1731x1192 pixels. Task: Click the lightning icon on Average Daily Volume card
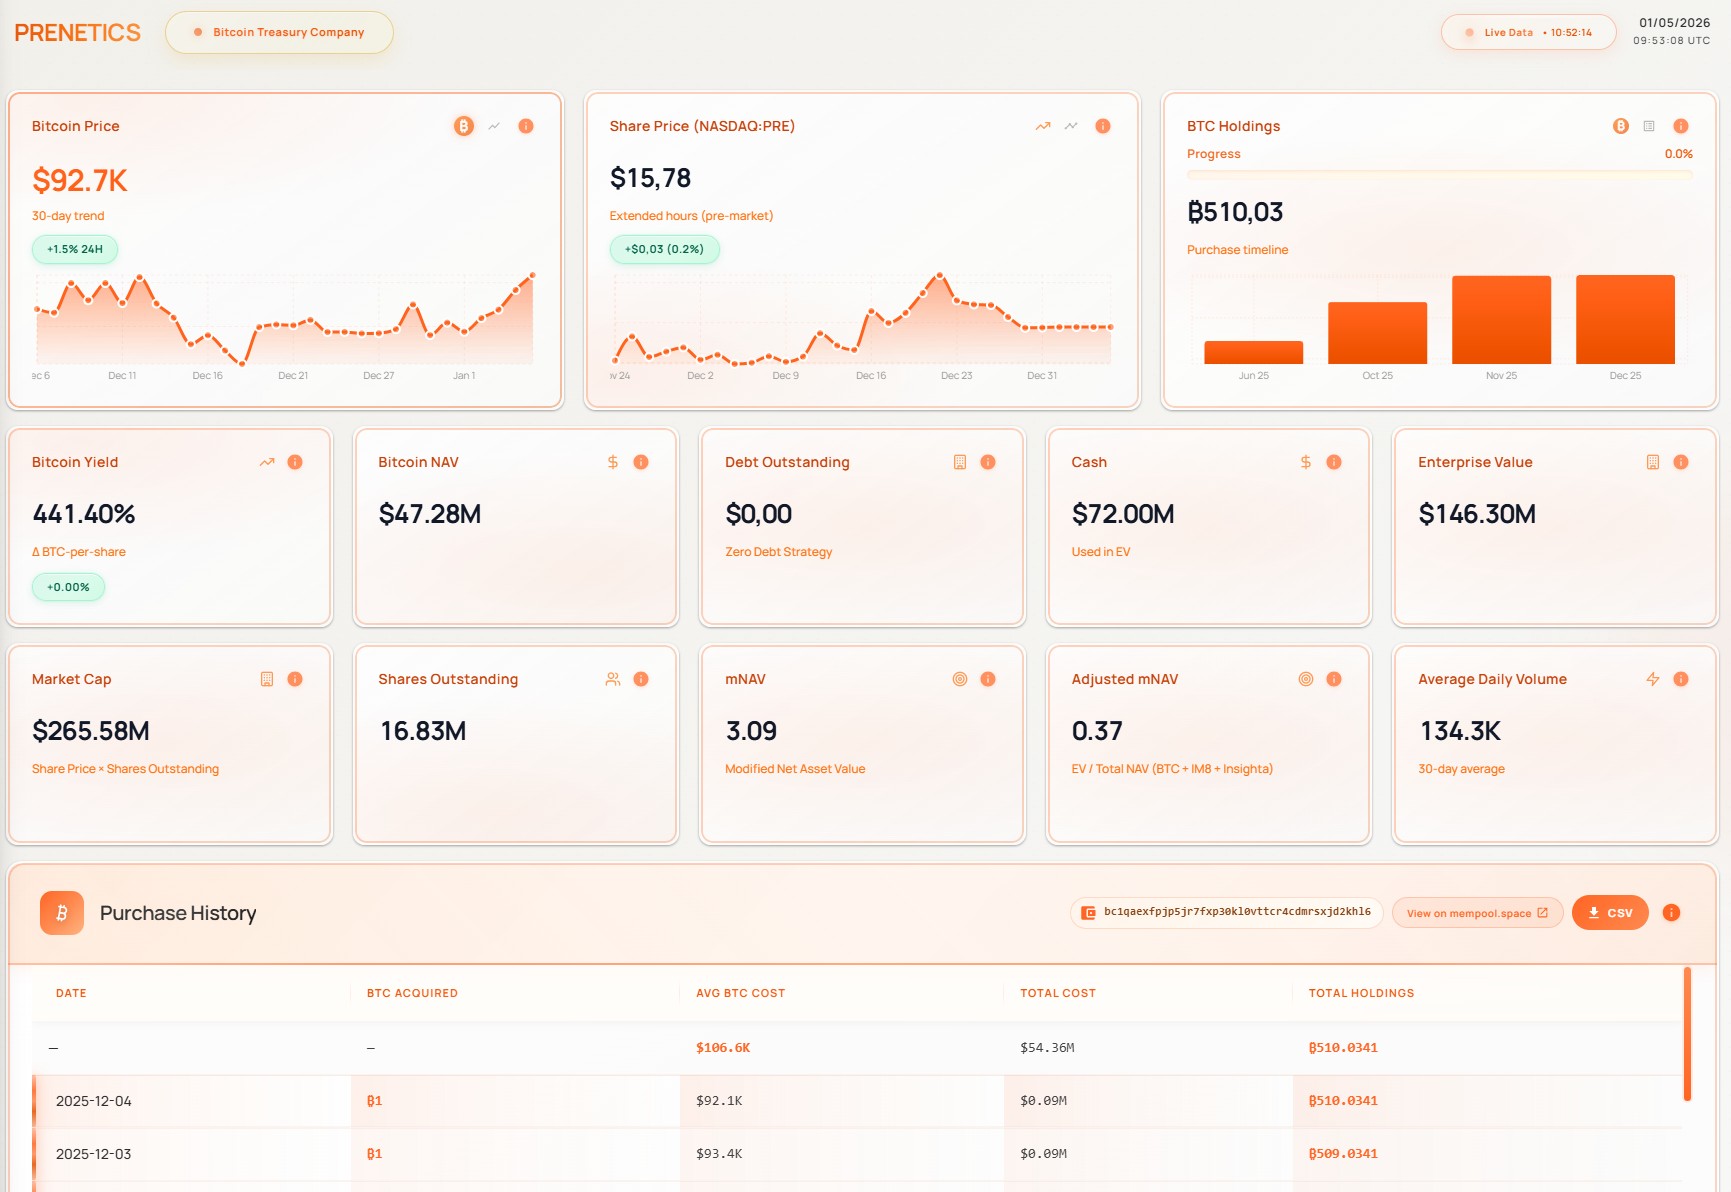[x=1652, y=679]
